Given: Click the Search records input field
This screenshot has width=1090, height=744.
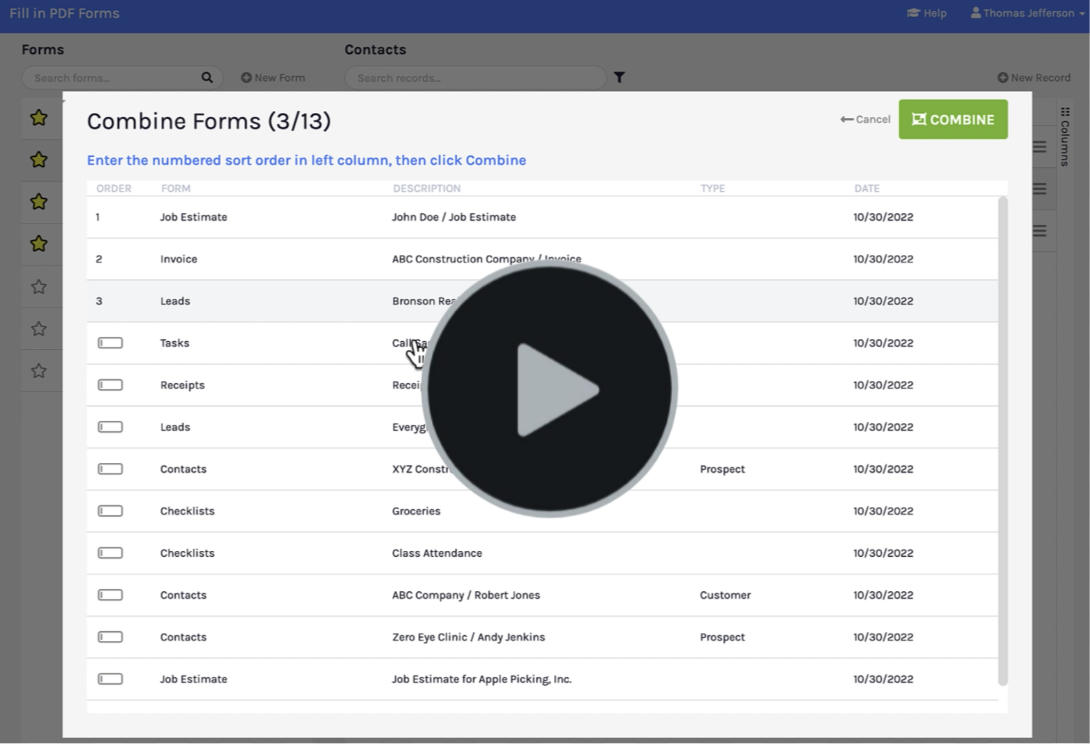Looking at the screenshot, I should click(x=475, y=78).
